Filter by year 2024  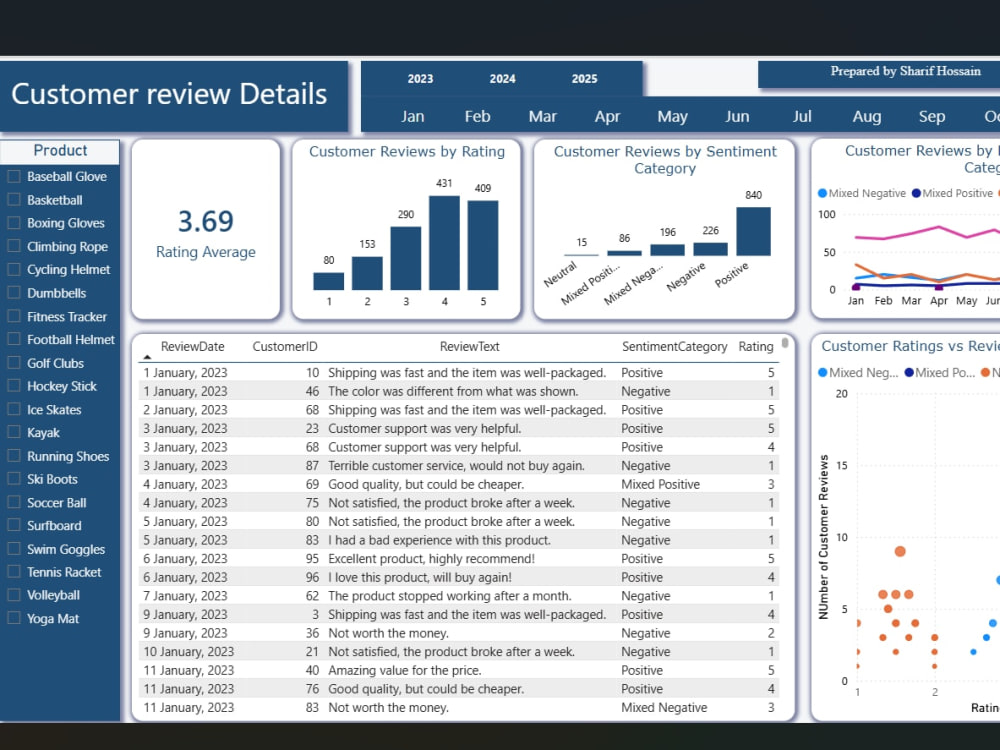(x=503, y=79)
